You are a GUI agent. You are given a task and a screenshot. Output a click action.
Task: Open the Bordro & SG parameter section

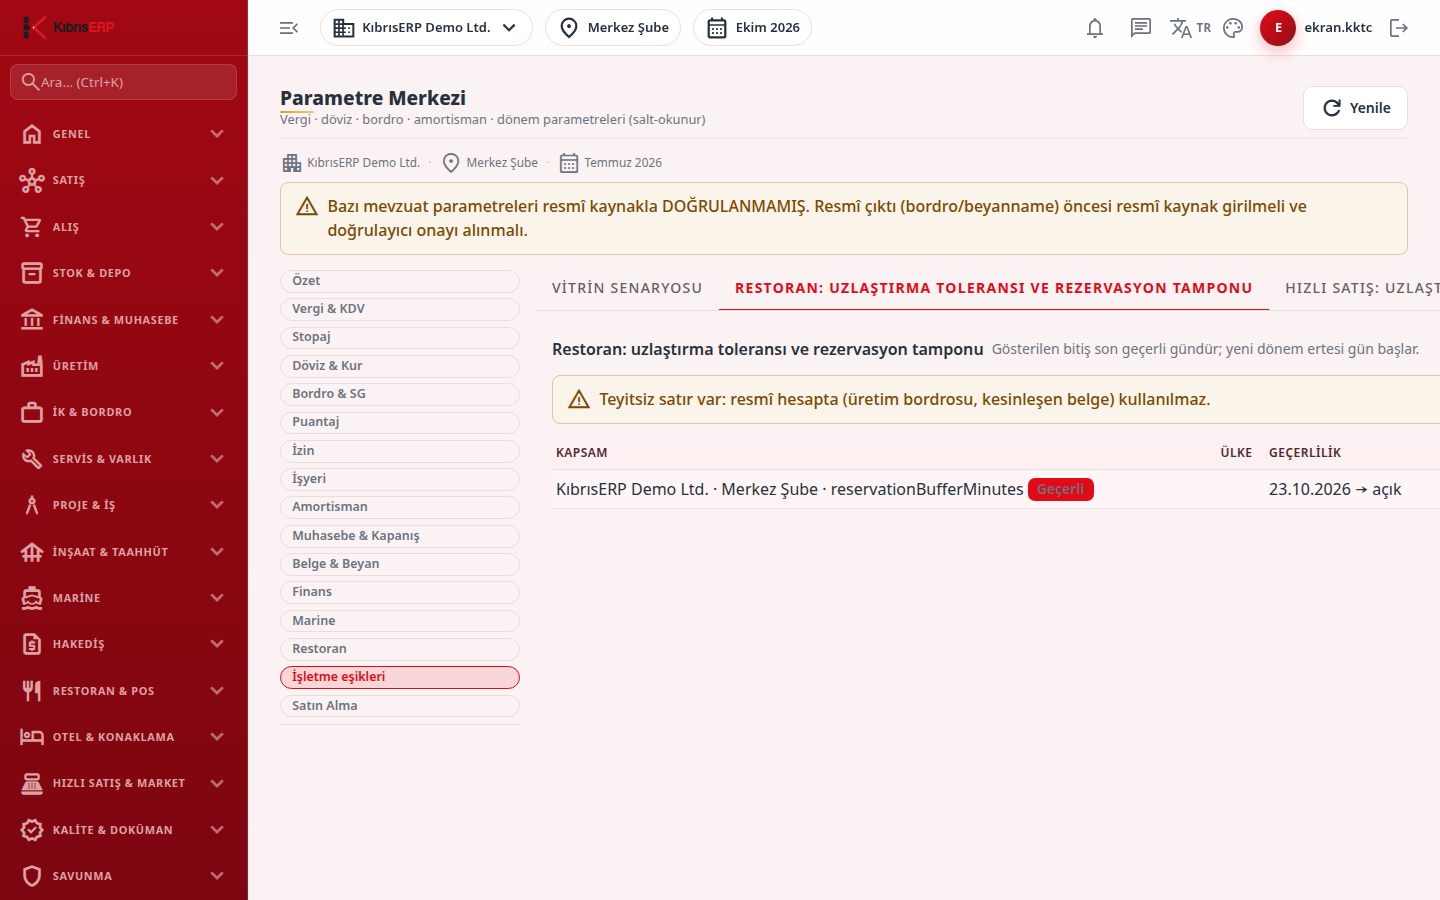(x=400, y=394)
